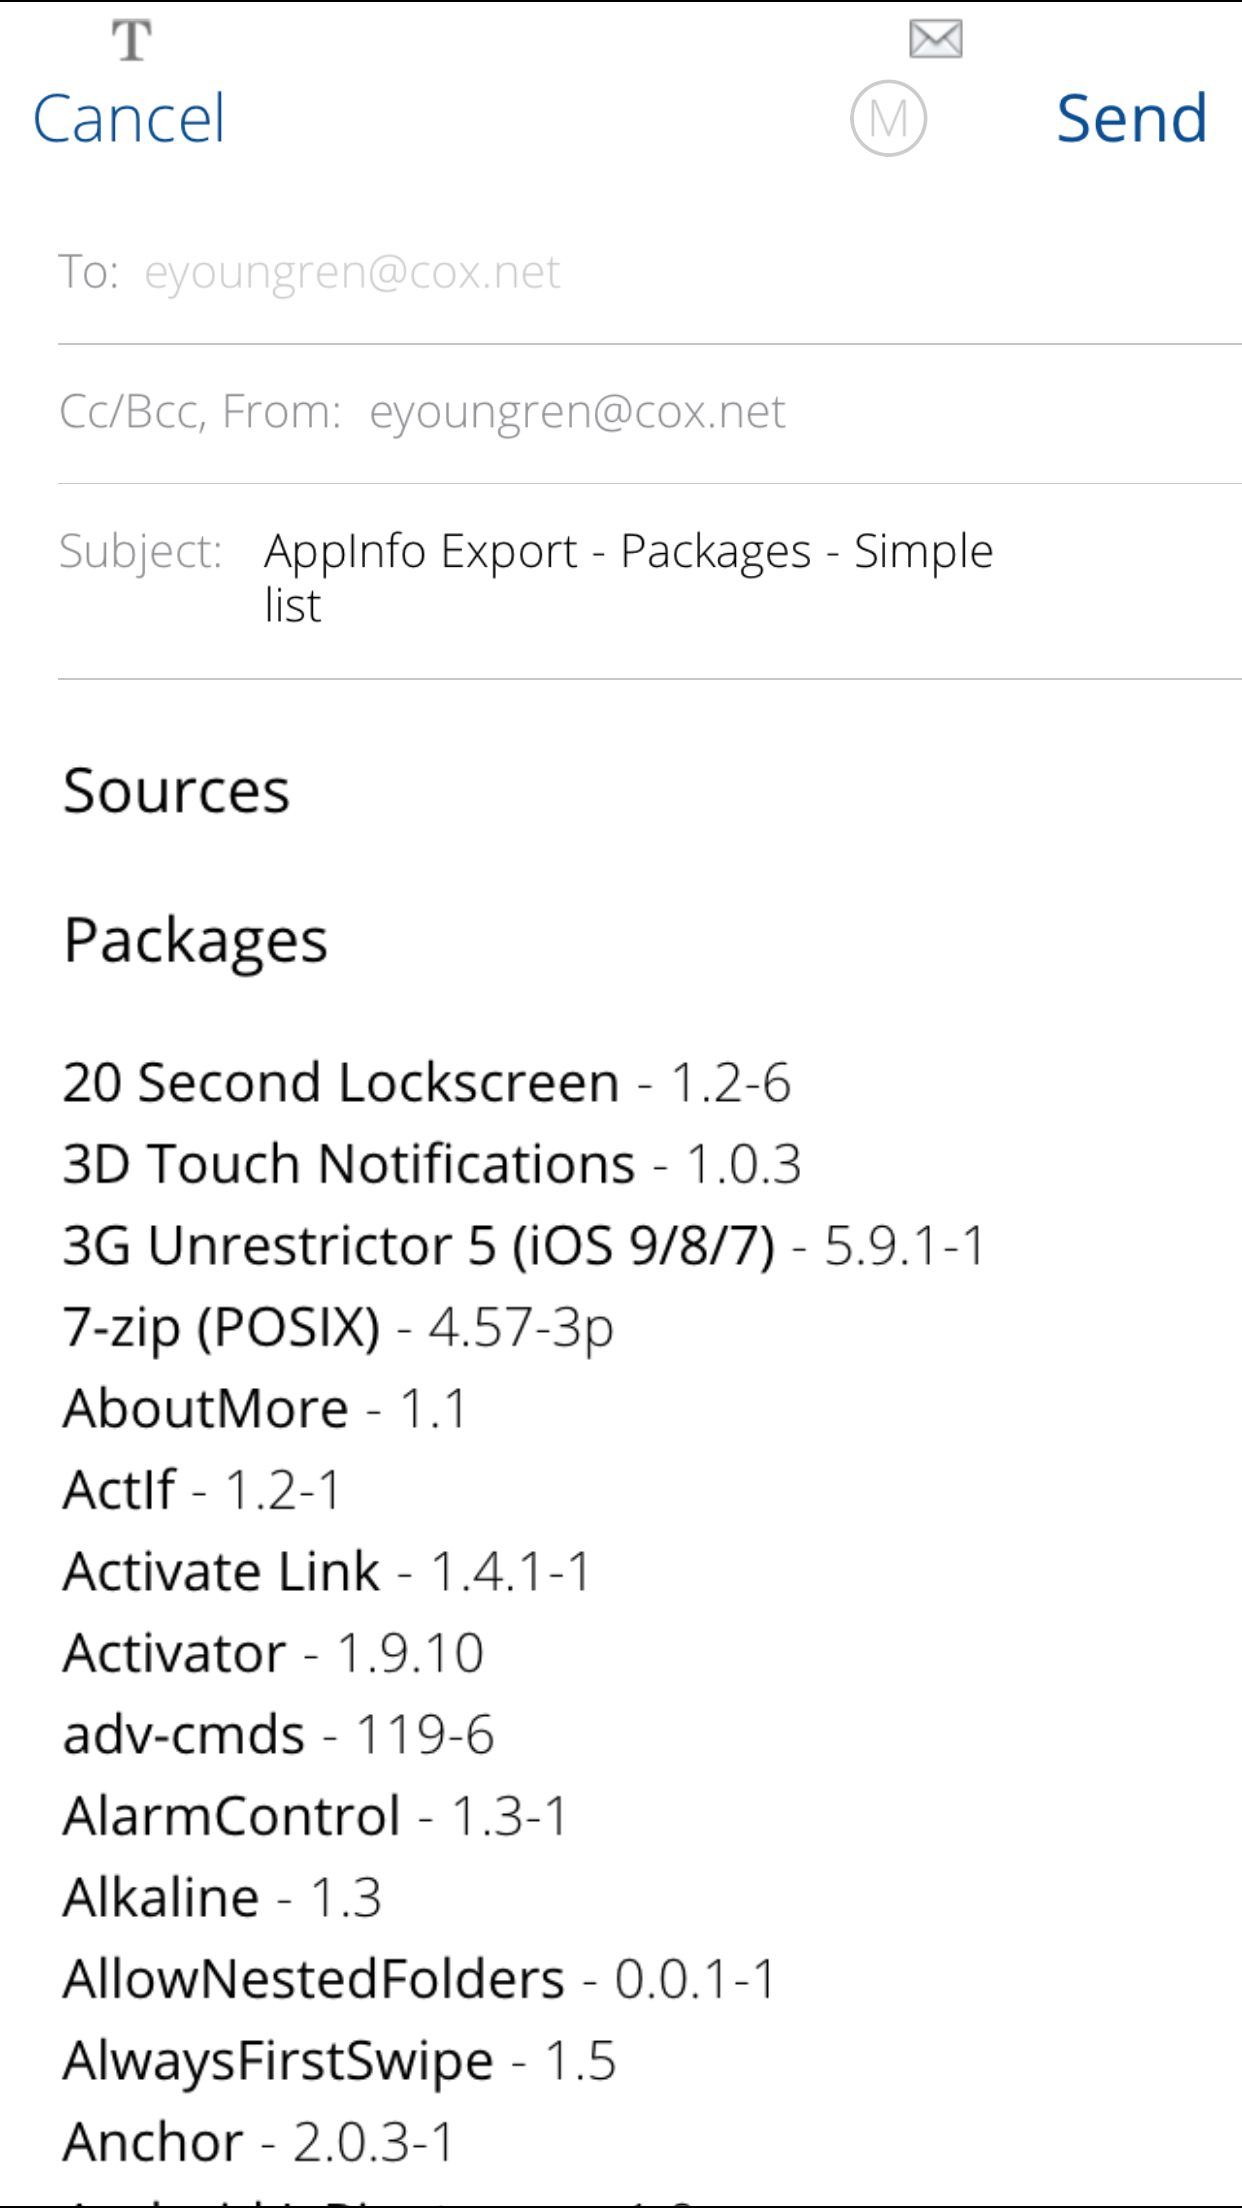The width and height of the screenshot is (1242, 2208).
Task: Cancel the email draft
Action: pyautogui.click(x=129, y=119)
